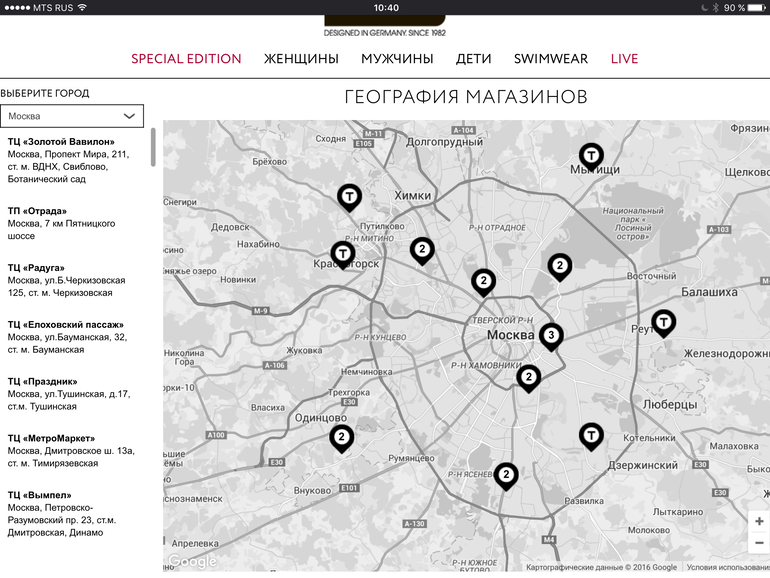Select the store pin above Дзержинский
The image size is (770, 578).
pyautogui.click(x=592, y=435)
